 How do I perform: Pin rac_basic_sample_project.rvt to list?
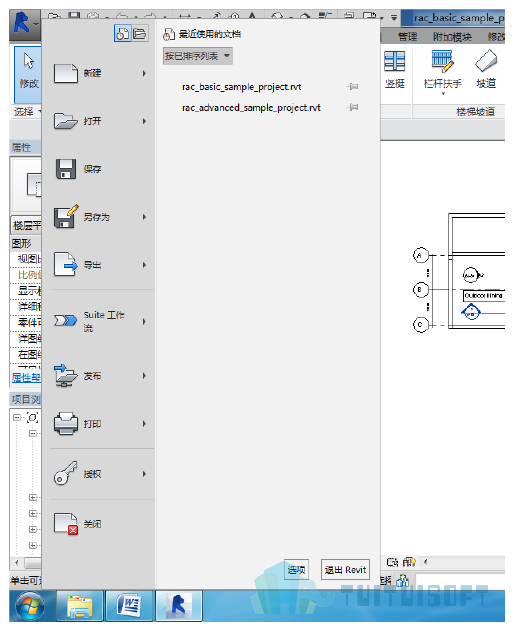point(353,87)
